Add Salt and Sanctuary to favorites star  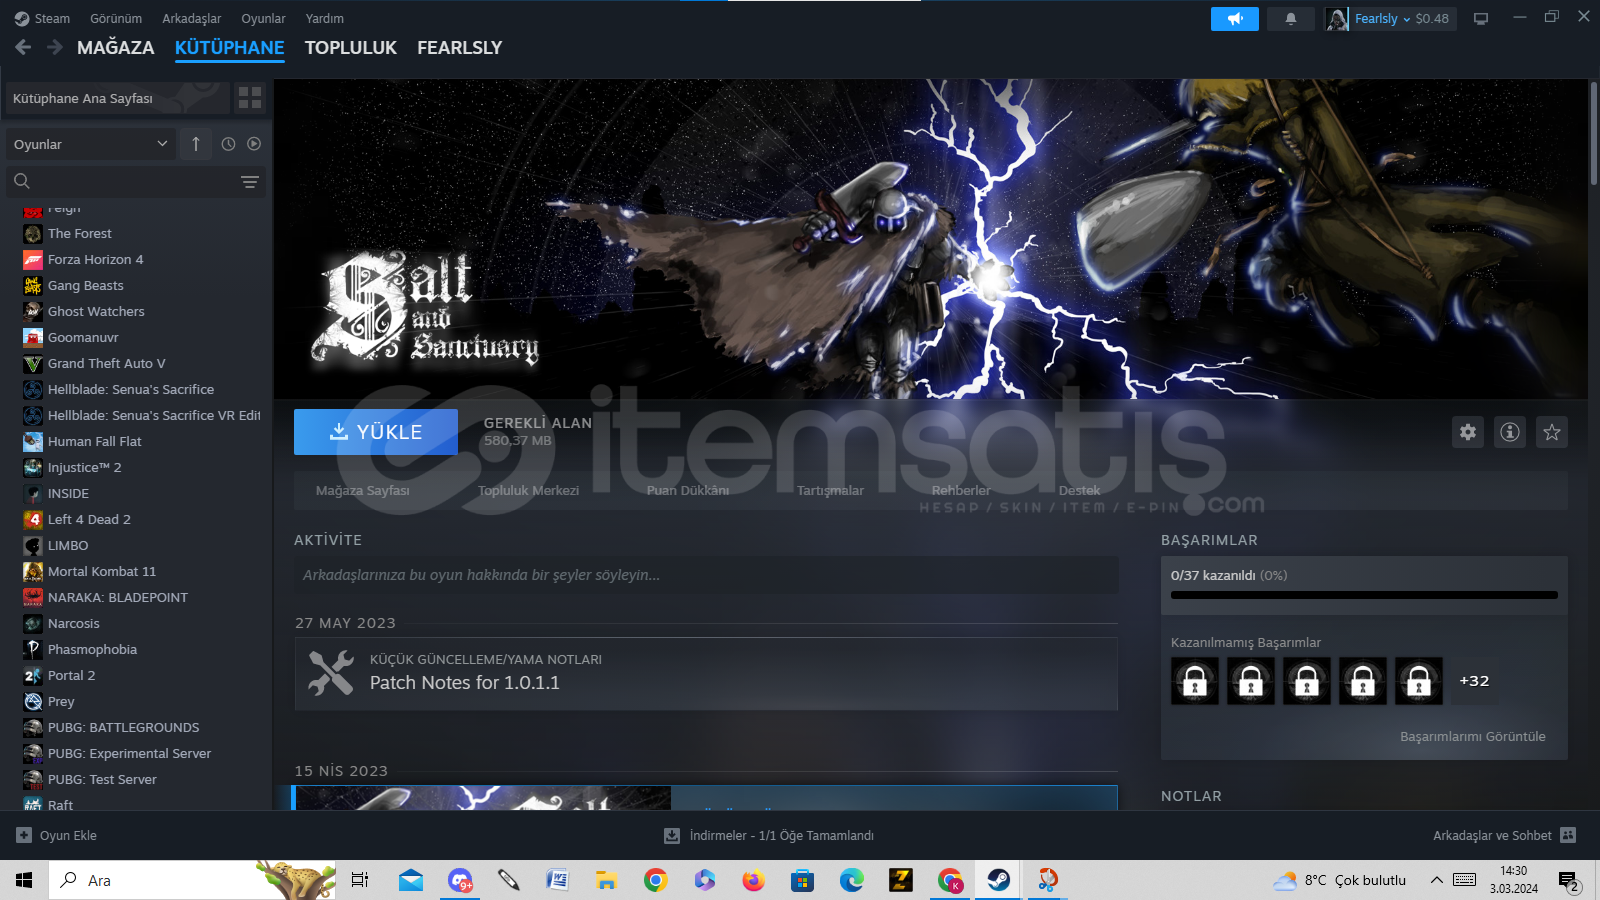1552,432
